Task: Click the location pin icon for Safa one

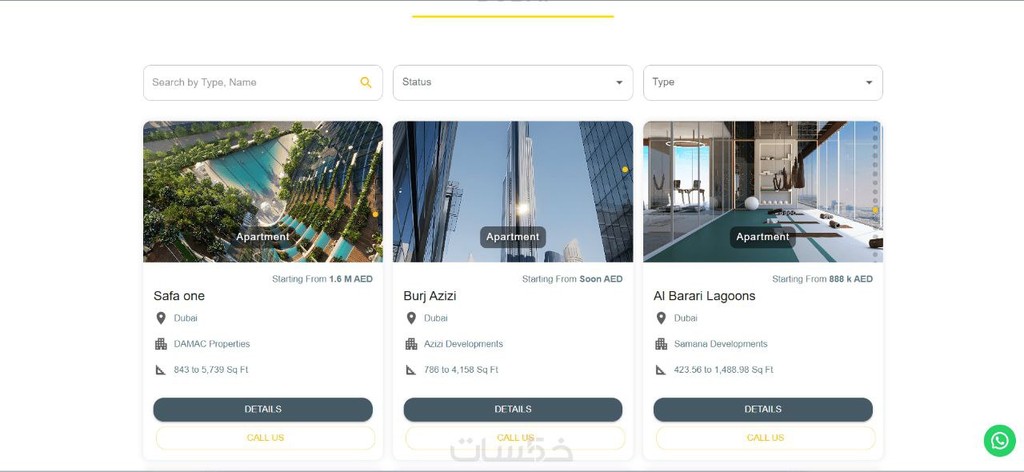Action: tap(161, 318)
